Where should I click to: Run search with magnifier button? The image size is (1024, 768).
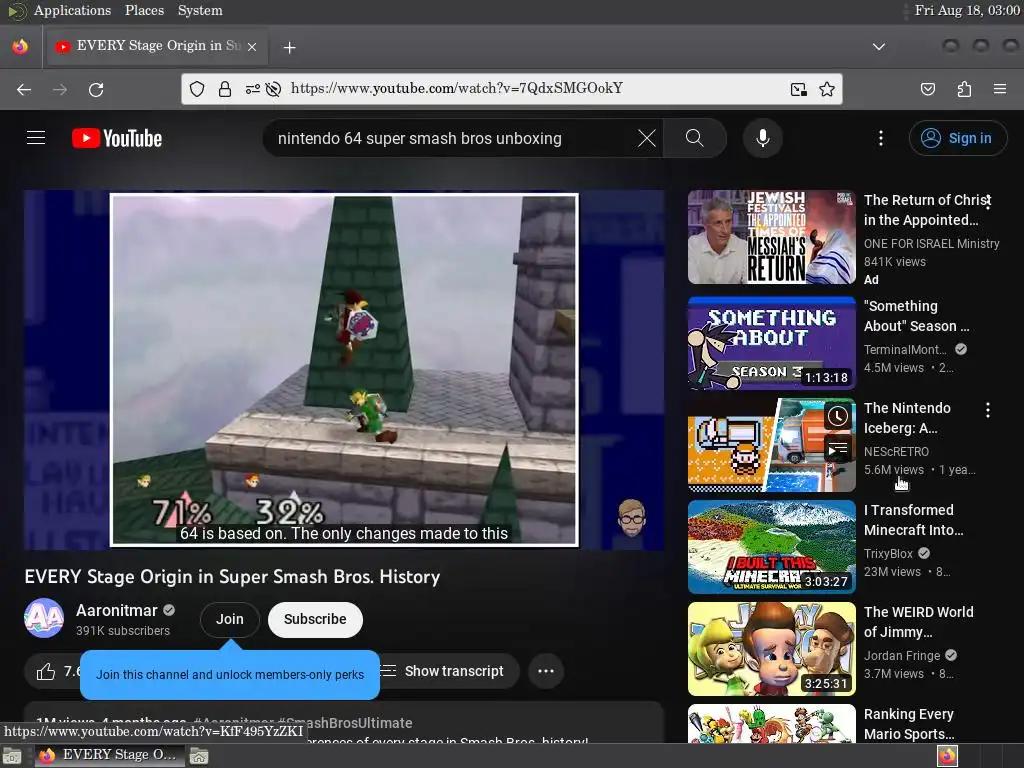point(695,138)
